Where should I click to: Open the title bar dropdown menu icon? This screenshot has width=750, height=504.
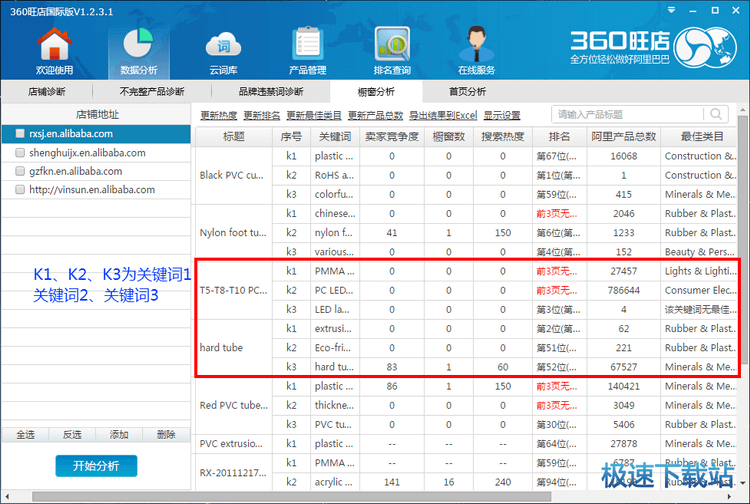coord(671,10)
